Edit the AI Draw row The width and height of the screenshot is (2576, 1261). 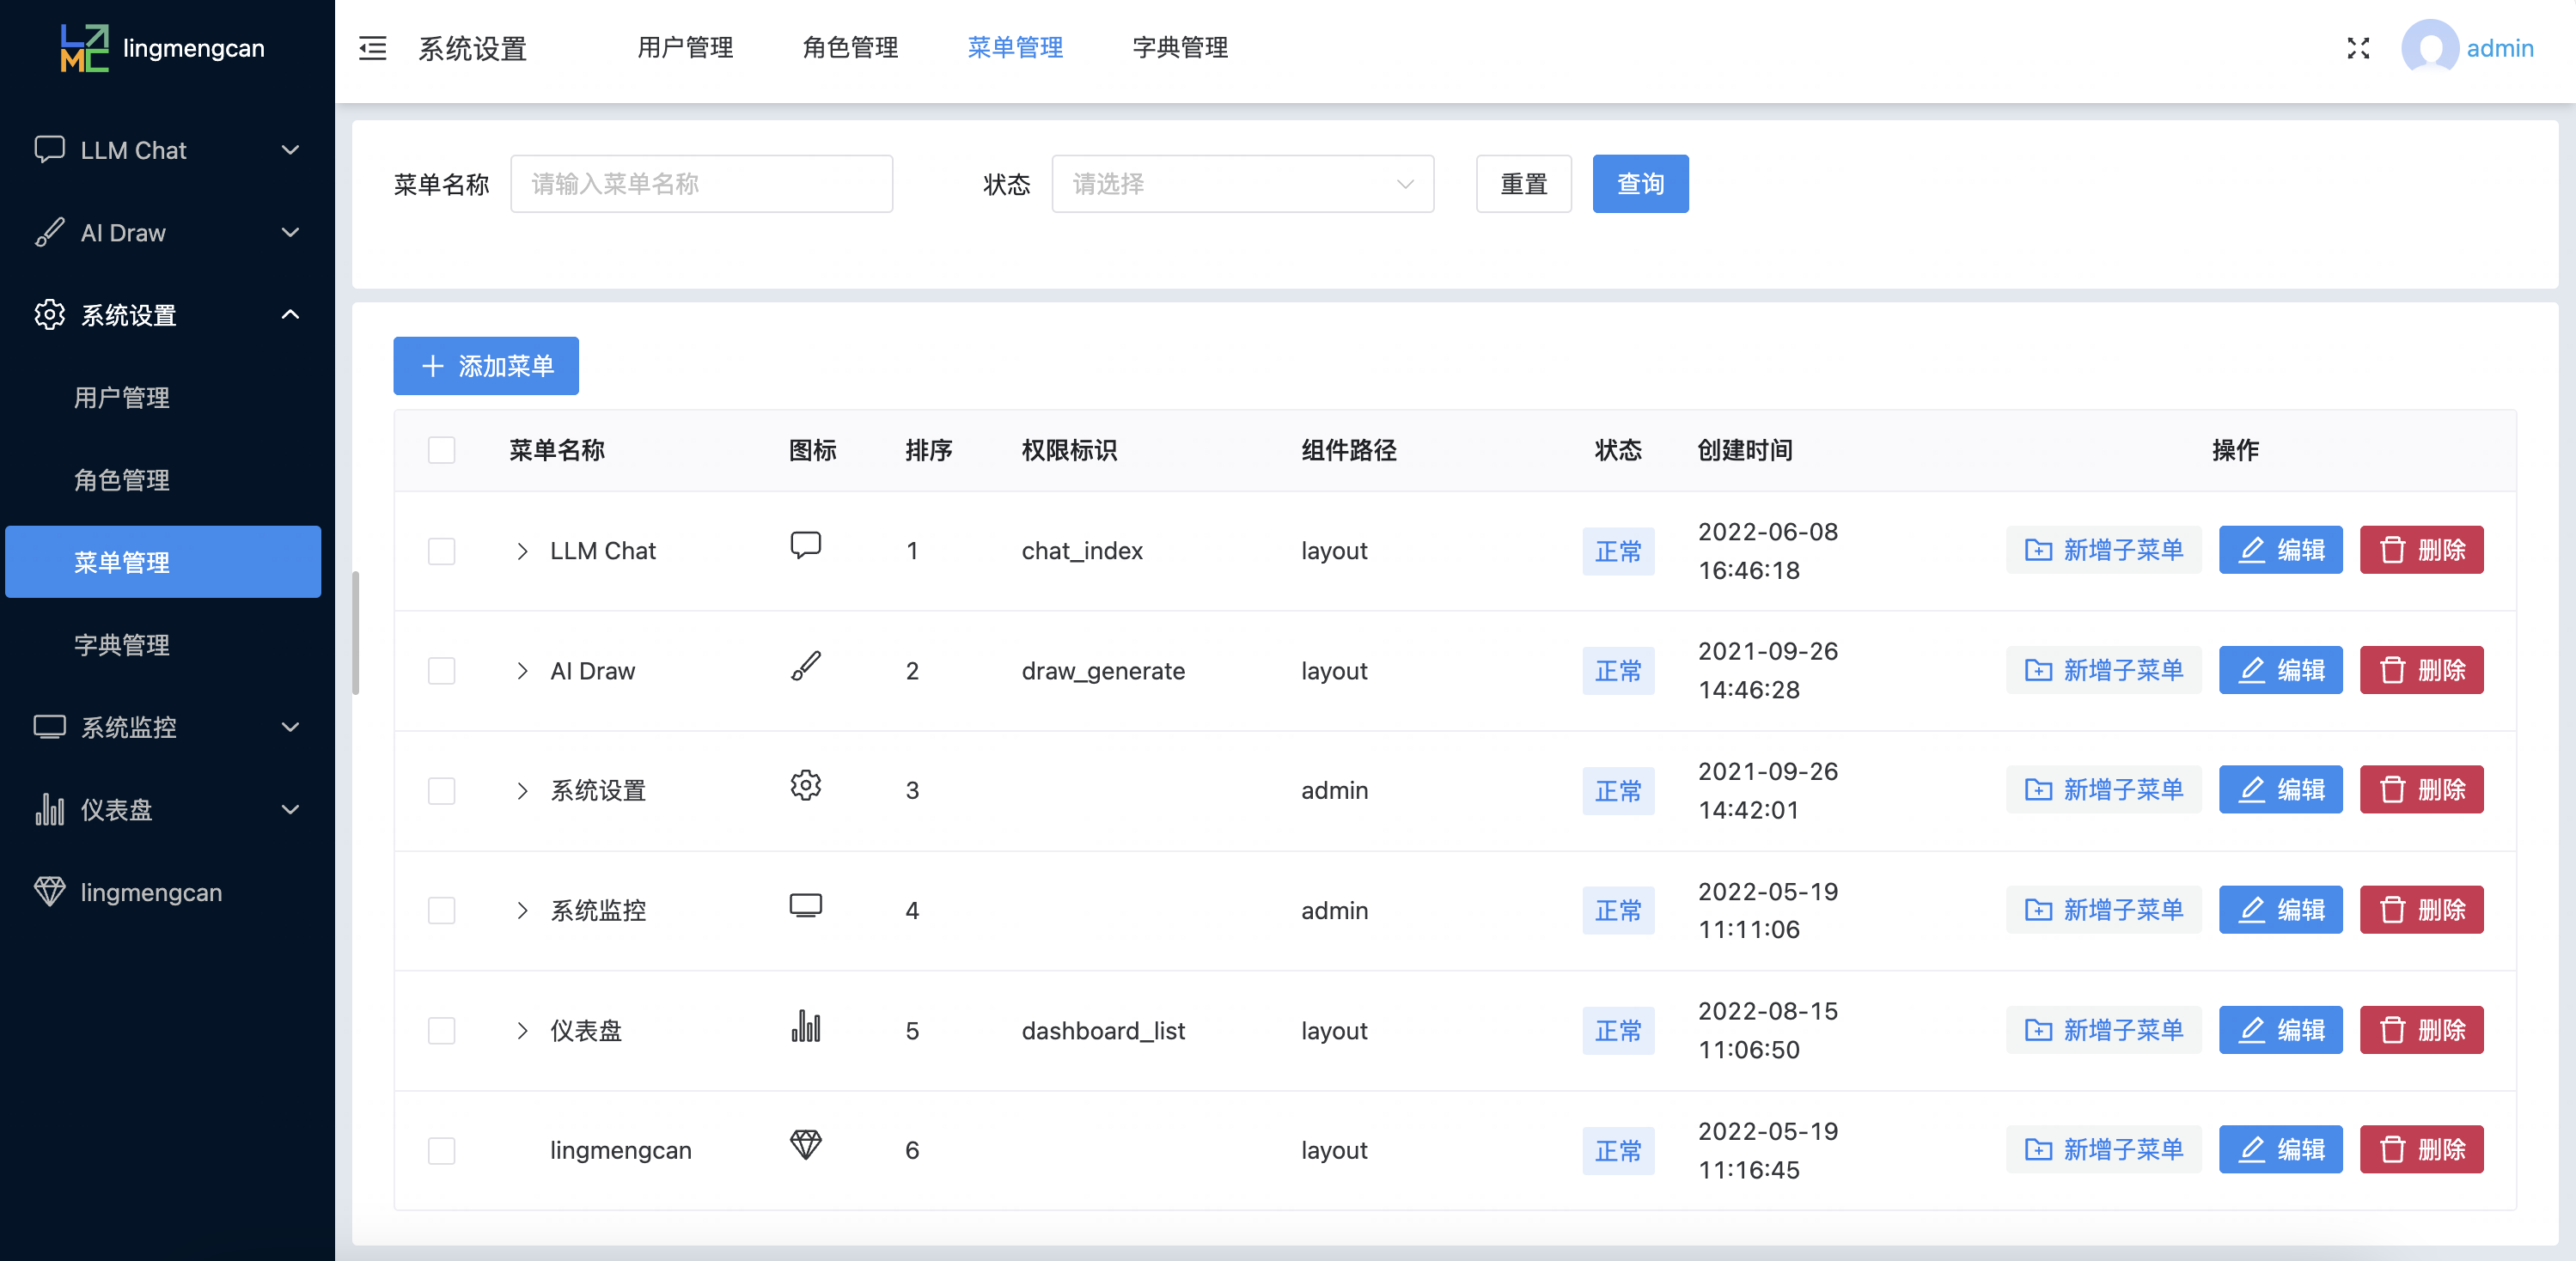[2280, 670]
